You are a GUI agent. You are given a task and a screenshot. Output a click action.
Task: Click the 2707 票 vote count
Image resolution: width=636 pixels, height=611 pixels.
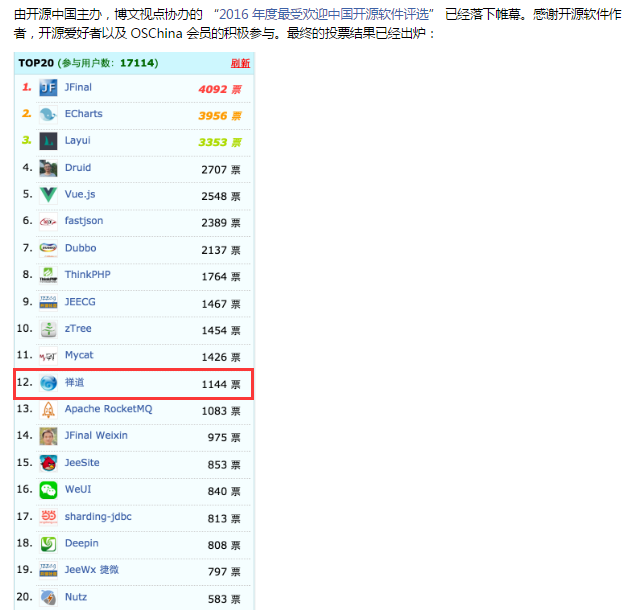221,170
